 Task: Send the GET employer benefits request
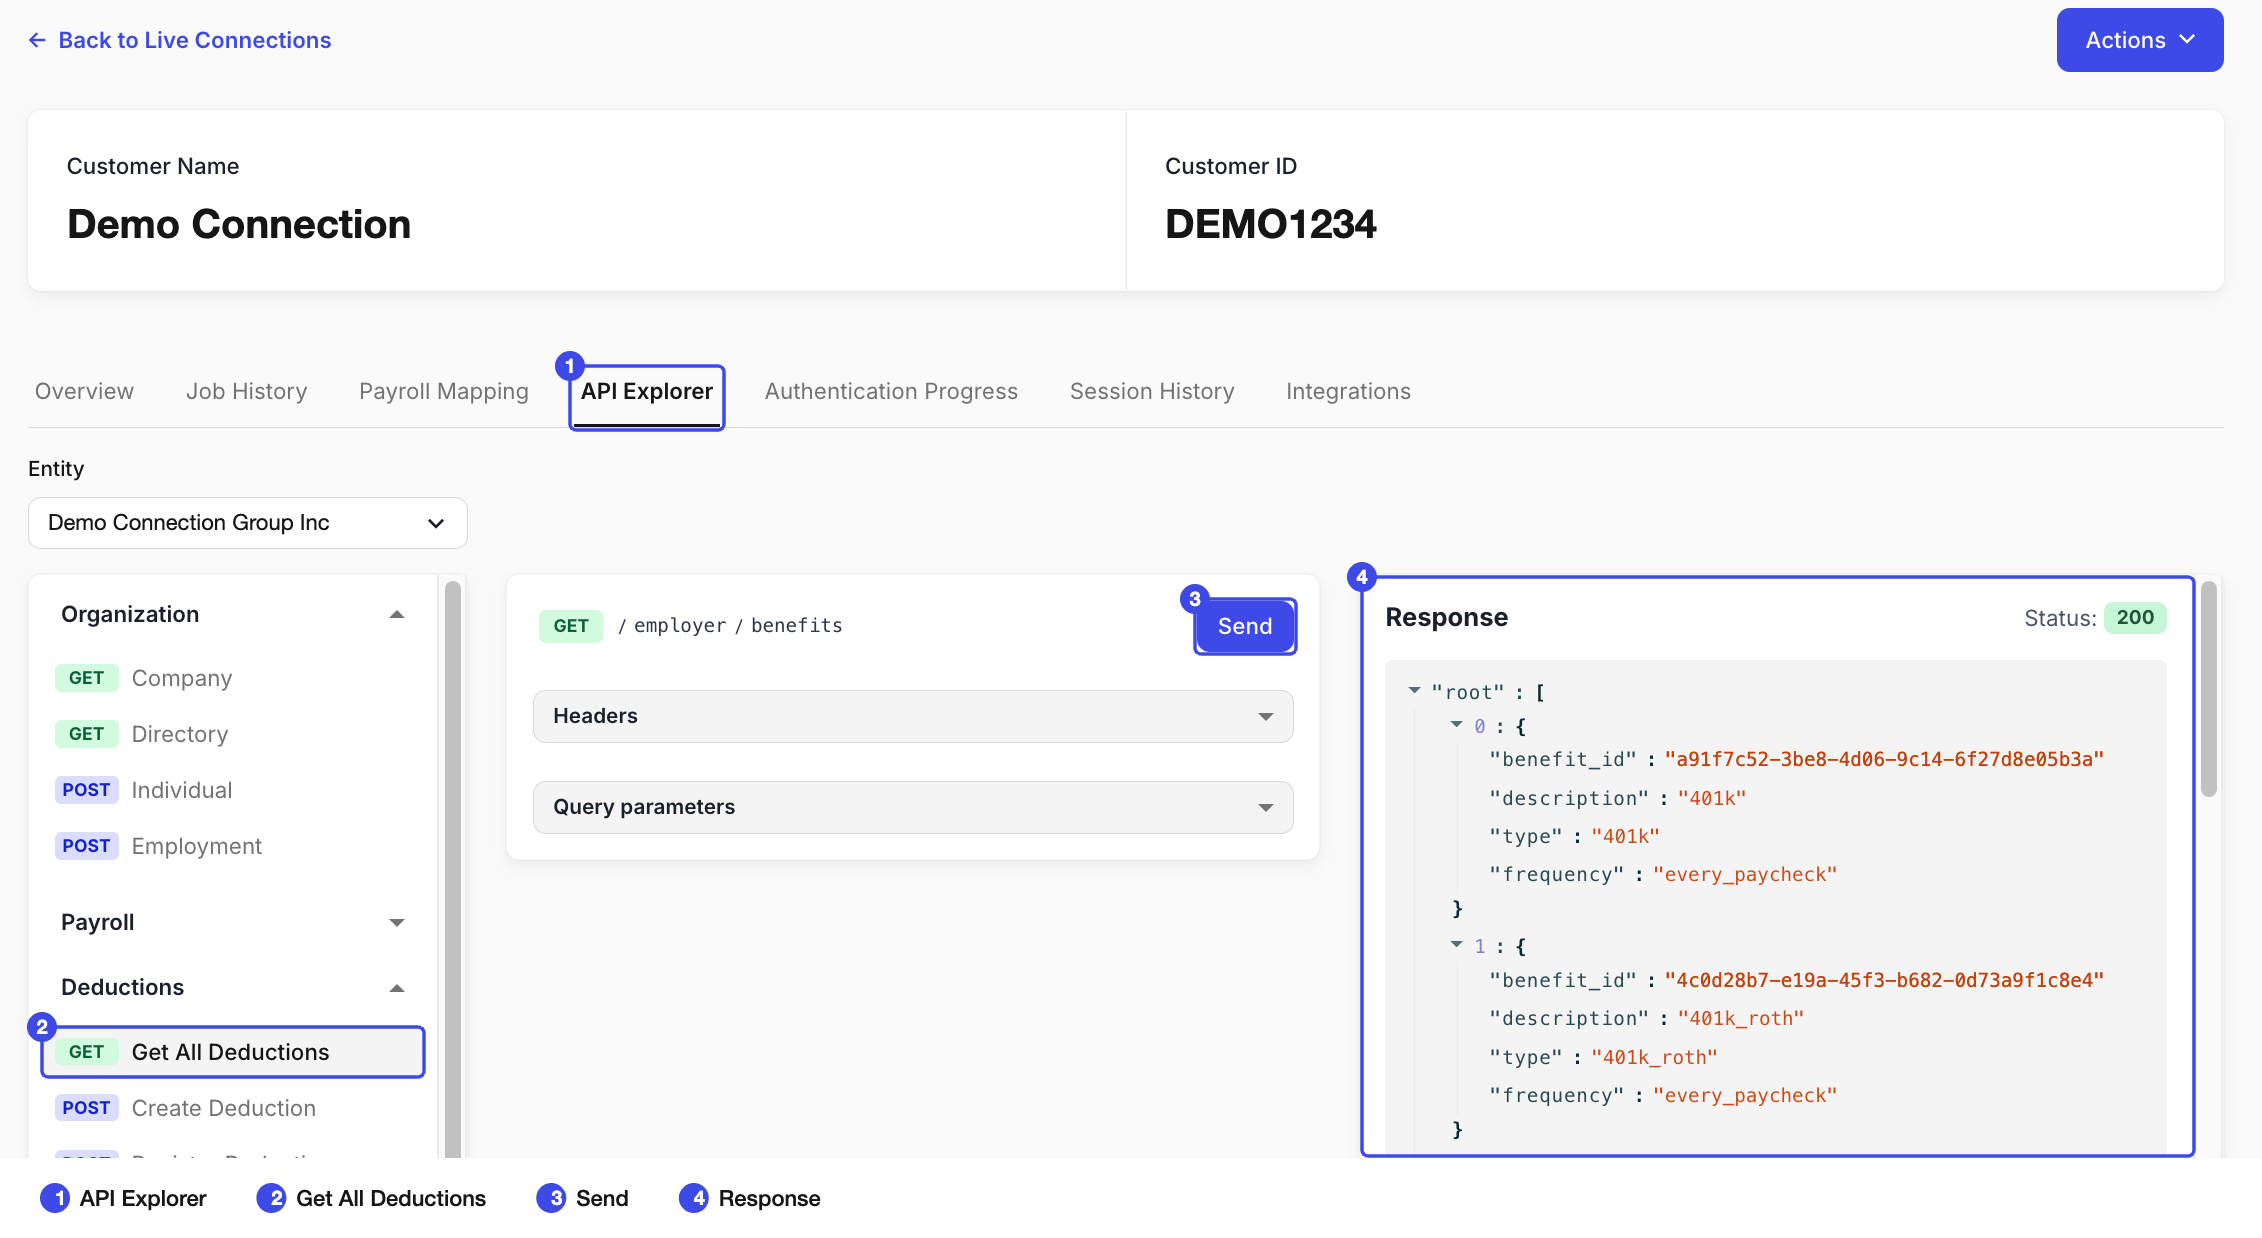tap(1245, 626)
